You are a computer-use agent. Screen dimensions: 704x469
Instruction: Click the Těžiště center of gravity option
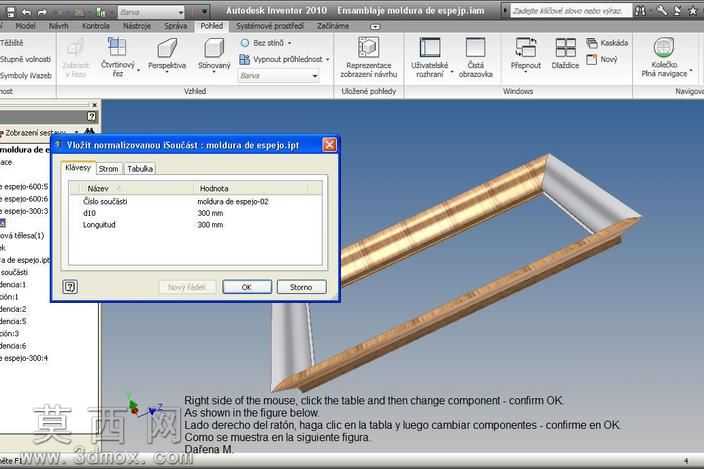[x=12, y=43]
